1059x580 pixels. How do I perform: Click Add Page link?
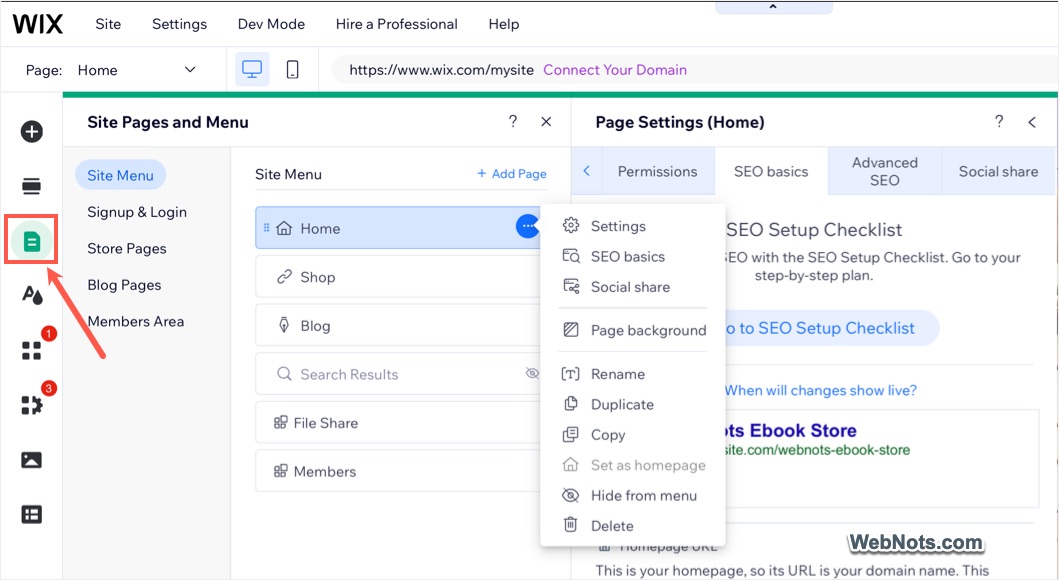[x=512, y=174]
